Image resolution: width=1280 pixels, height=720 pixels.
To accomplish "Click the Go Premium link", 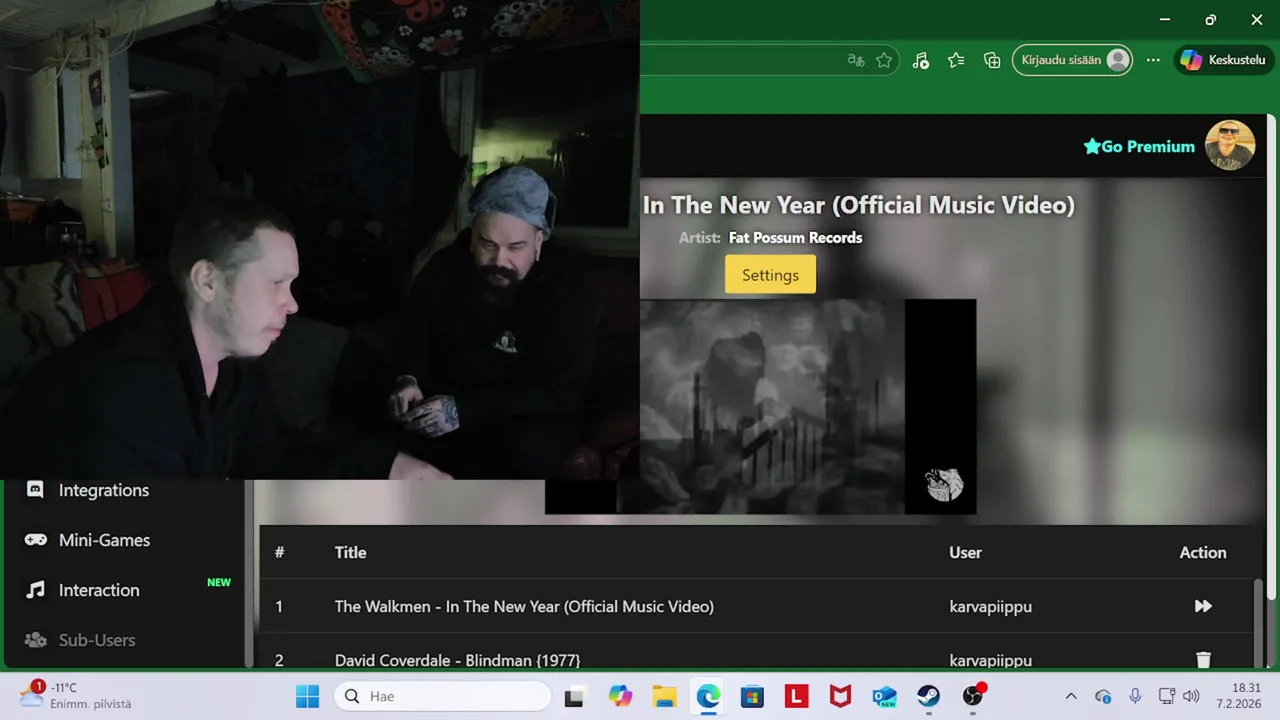I will pos(1139,146).
